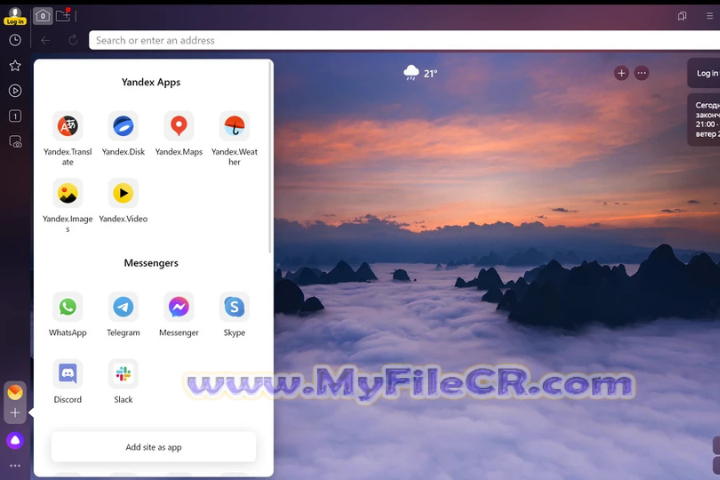Open Facebook Messenger app
The height and width of the screenshot is (480, 720).
179,315
